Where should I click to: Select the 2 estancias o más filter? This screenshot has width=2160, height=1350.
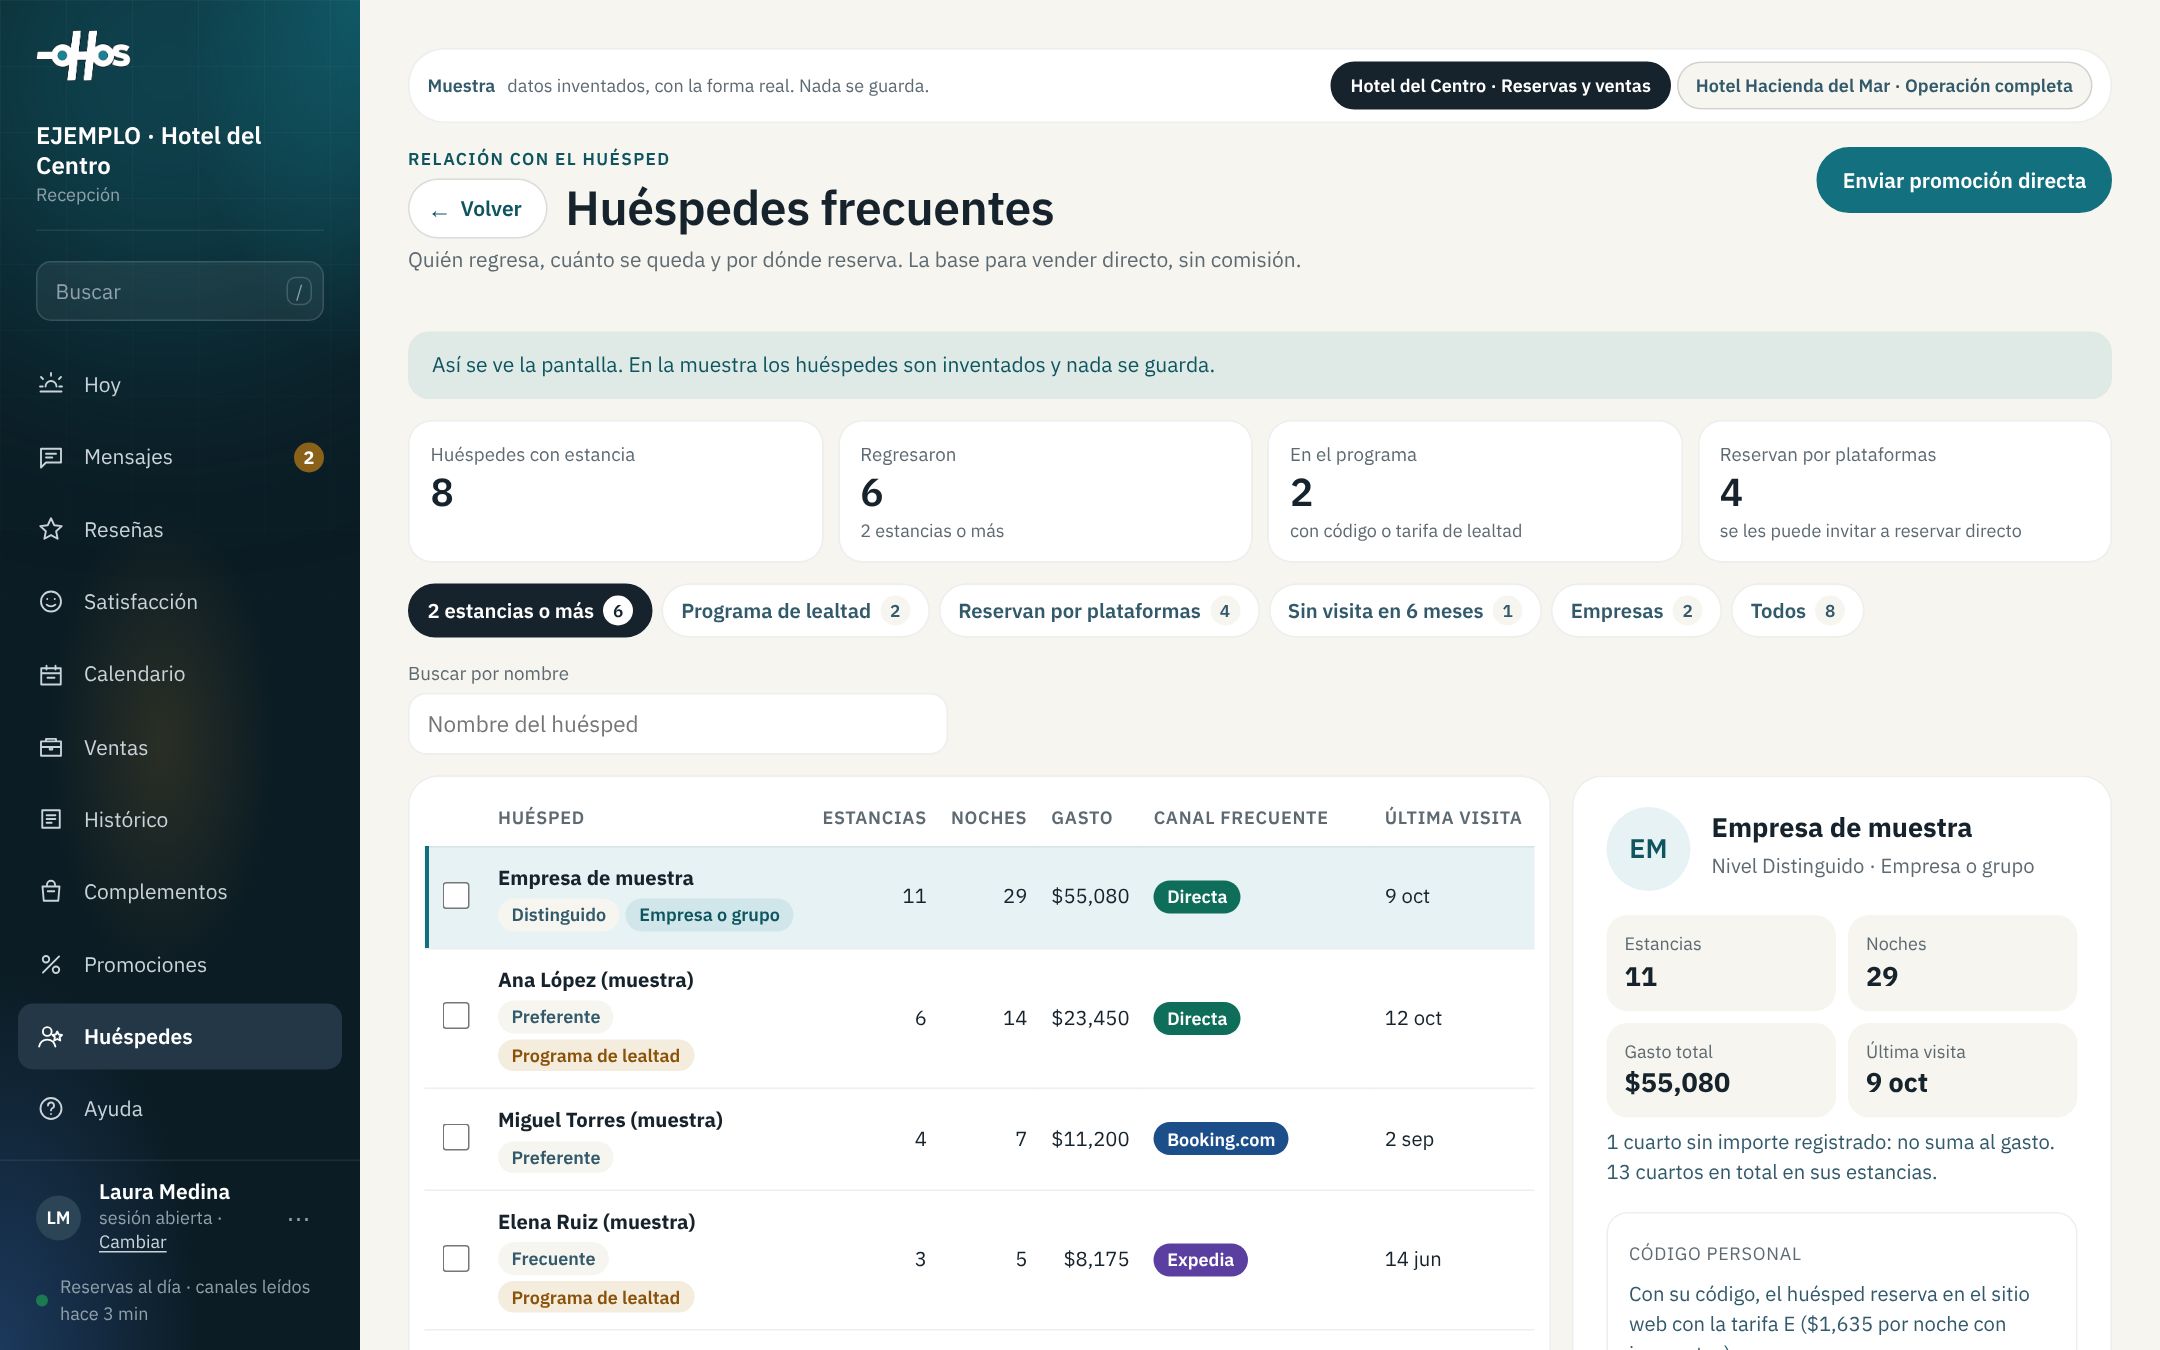pos(530,610)
